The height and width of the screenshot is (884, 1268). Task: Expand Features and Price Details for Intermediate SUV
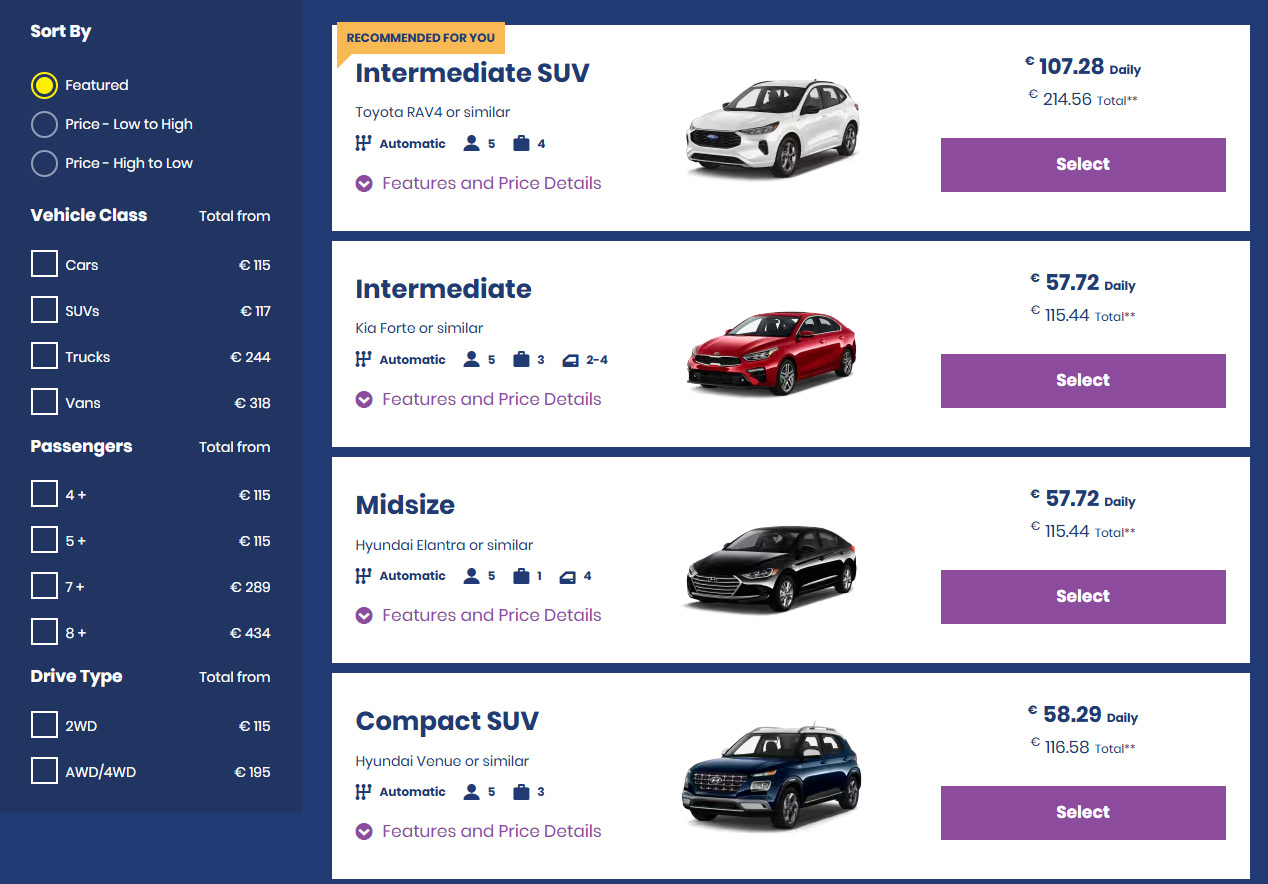point(479,183)
